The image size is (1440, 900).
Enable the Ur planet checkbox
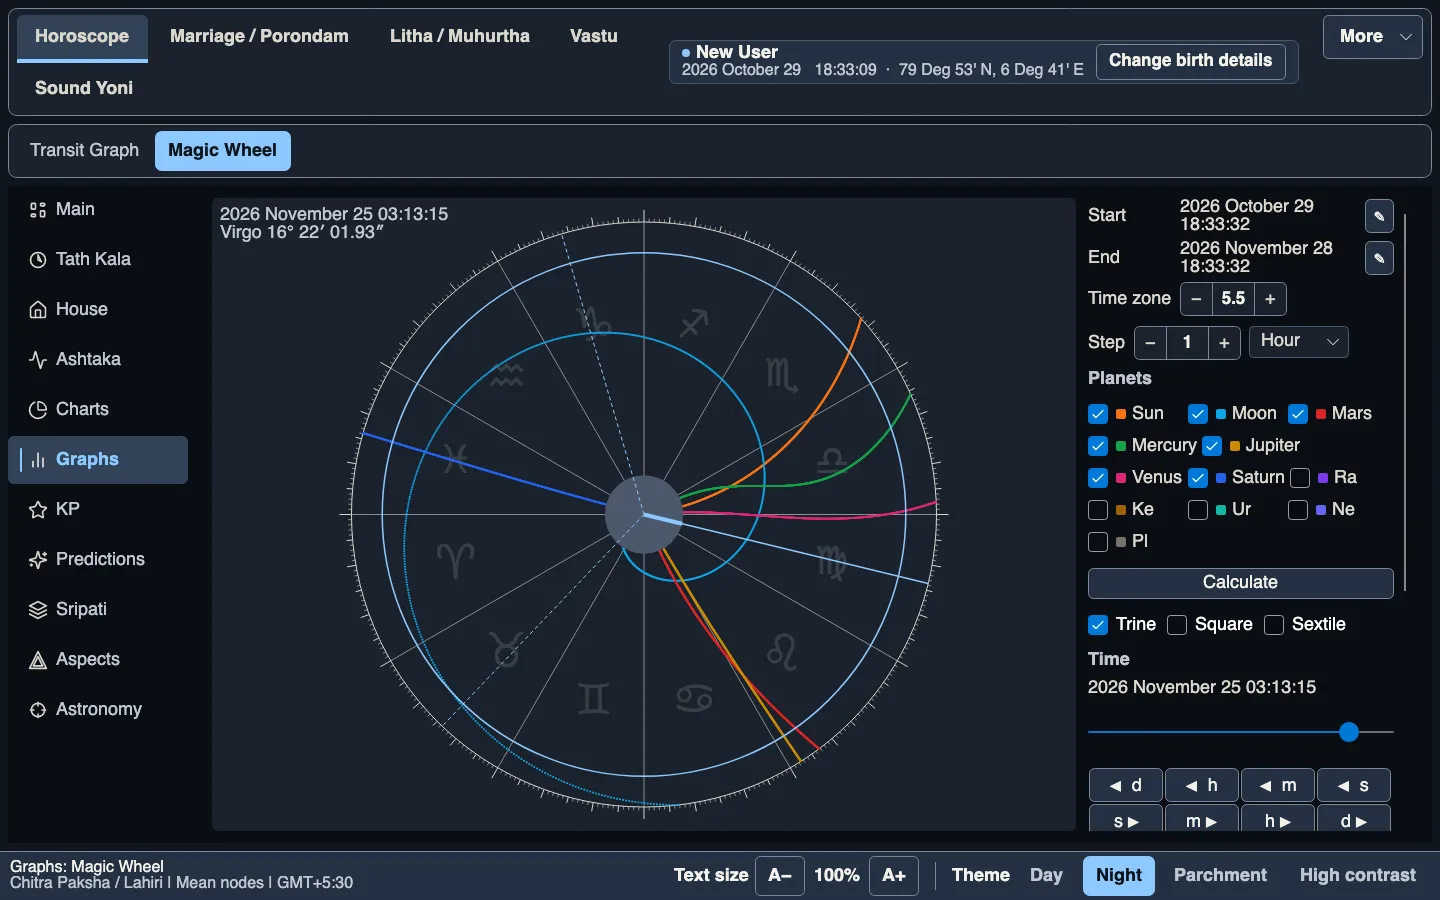point(1198,510)
